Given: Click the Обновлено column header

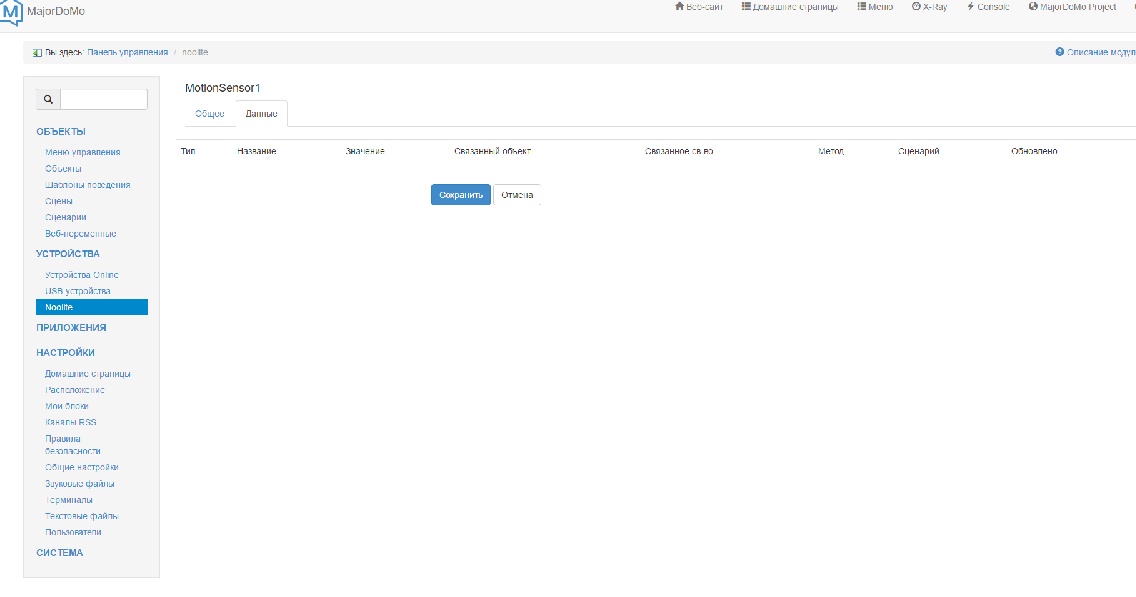Looking at the screenshot, I should pos(1035,151).
